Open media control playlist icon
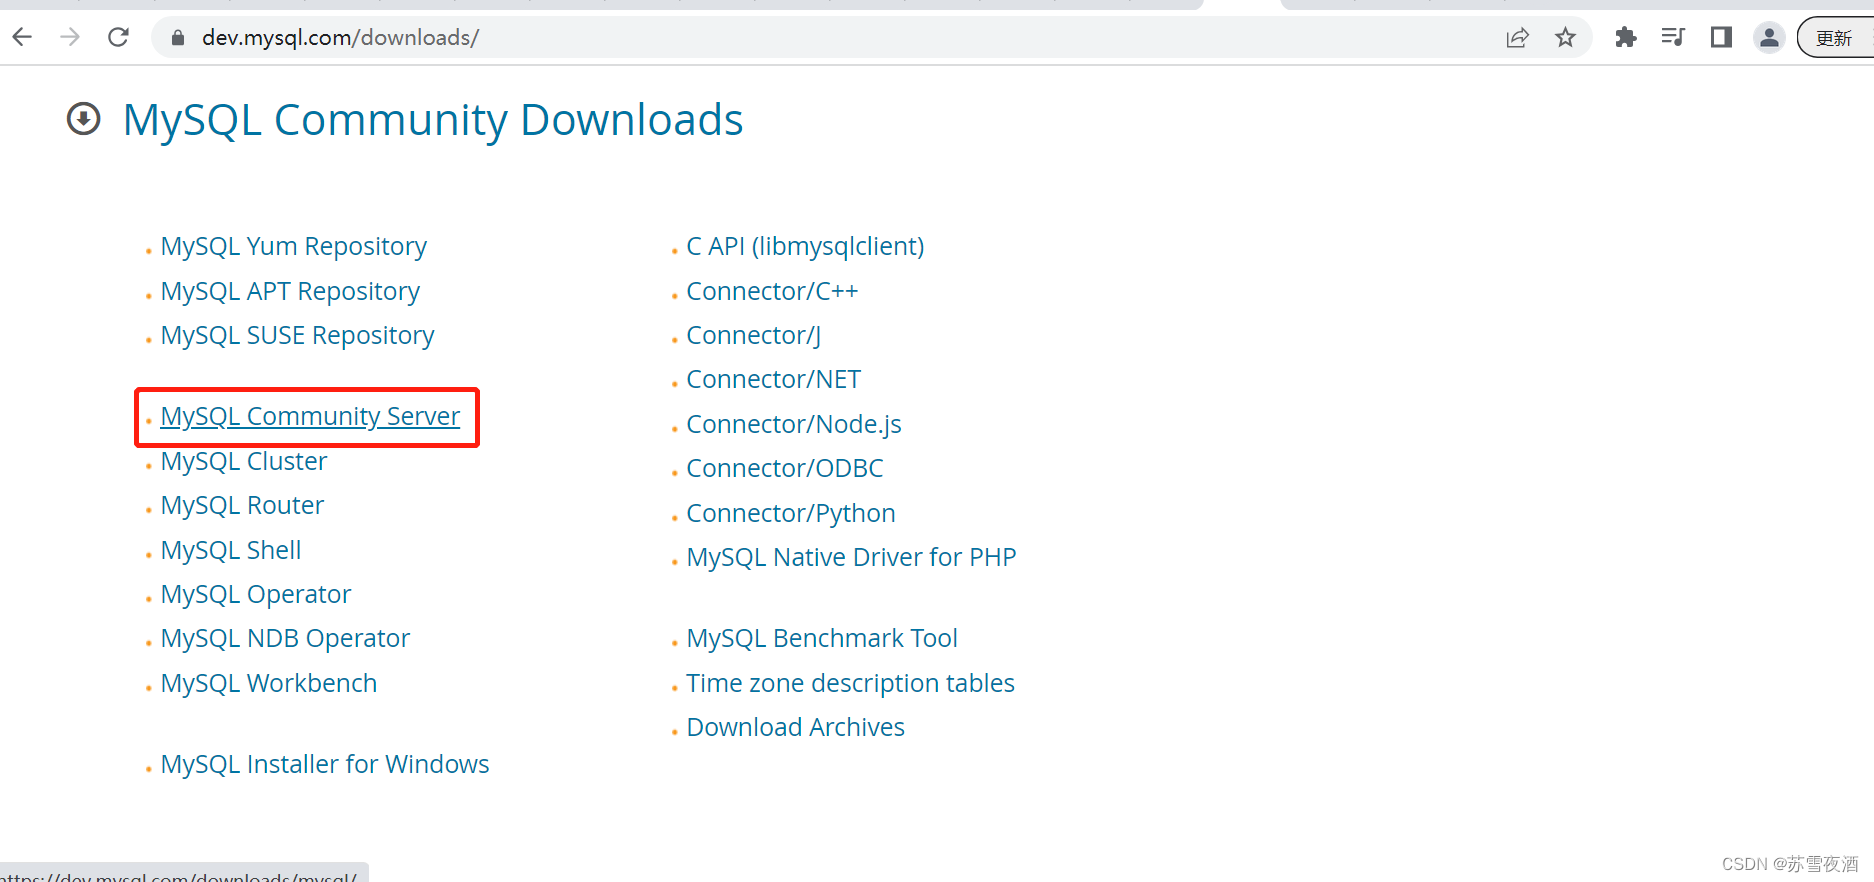The image size is (1874, 882). [x=1673, y=38]
